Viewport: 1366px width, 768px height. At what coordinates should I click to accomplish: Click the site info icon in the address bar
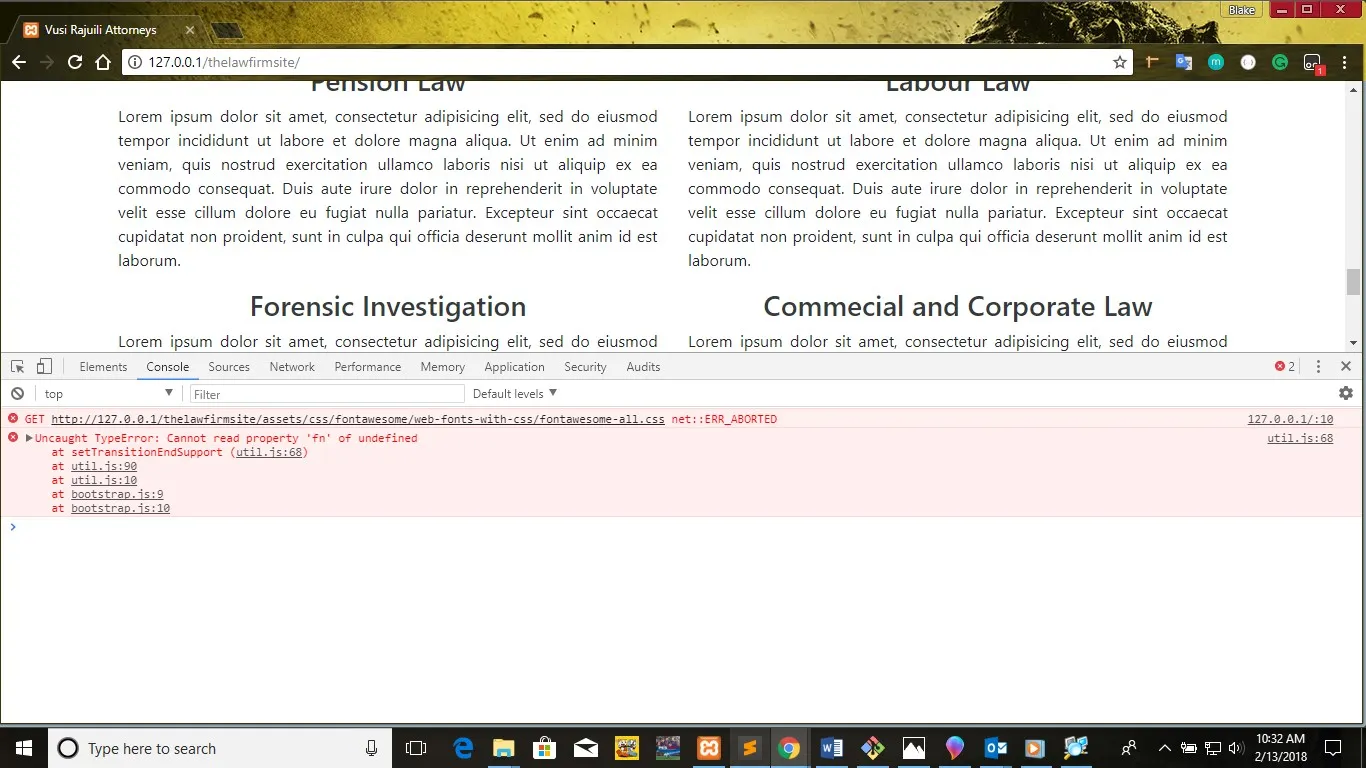coord(134,62)
